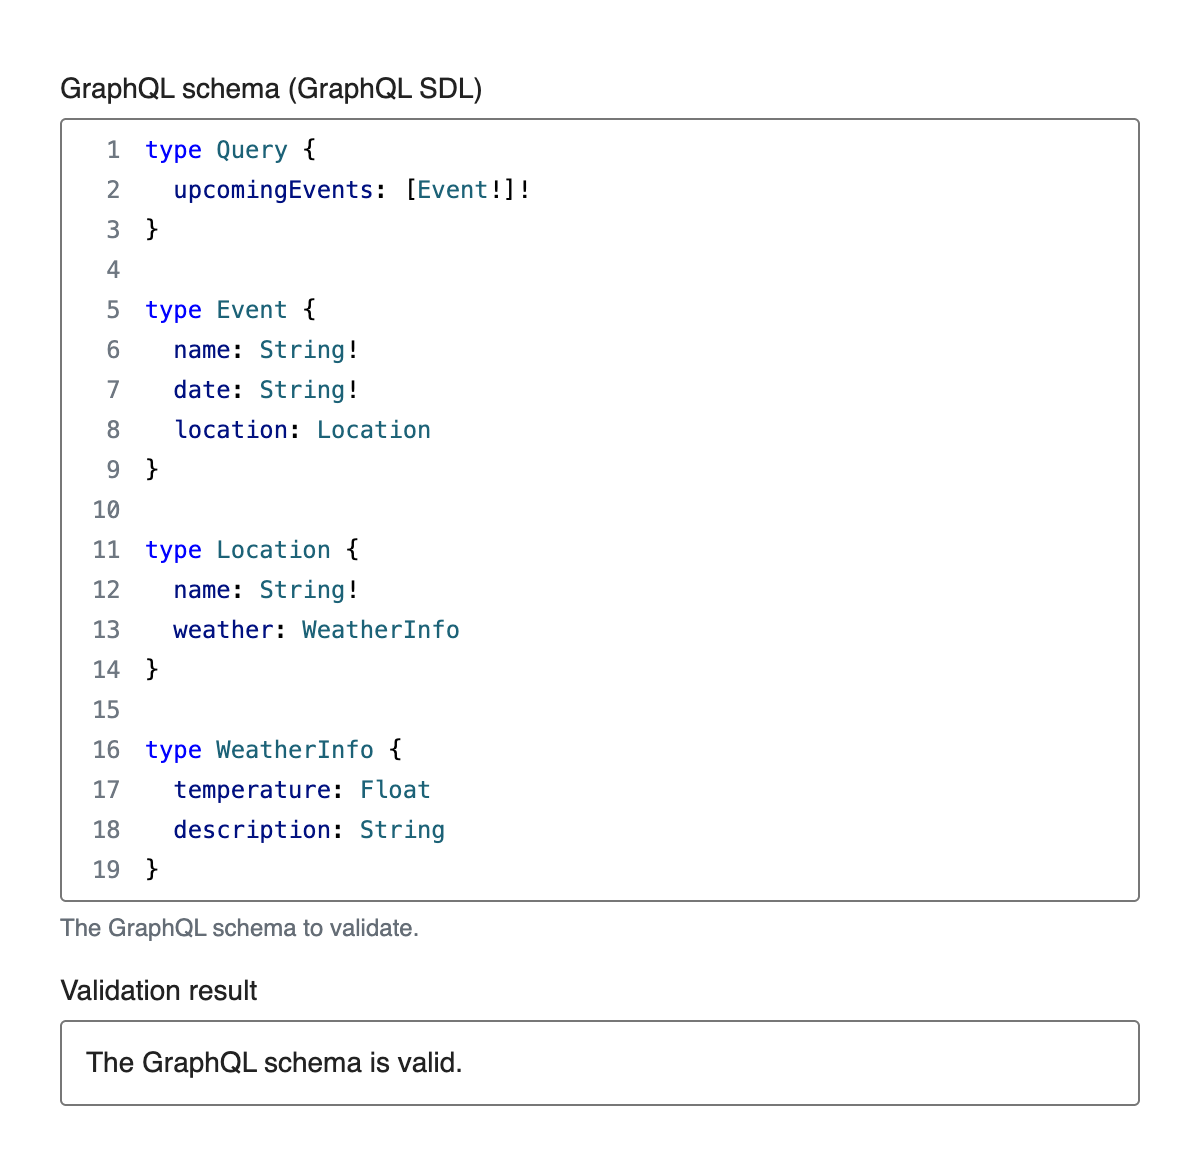Viewport: 1200px width, 1174px height.
Task: Select line number 5 in gutter
Action: pos(113,310)
